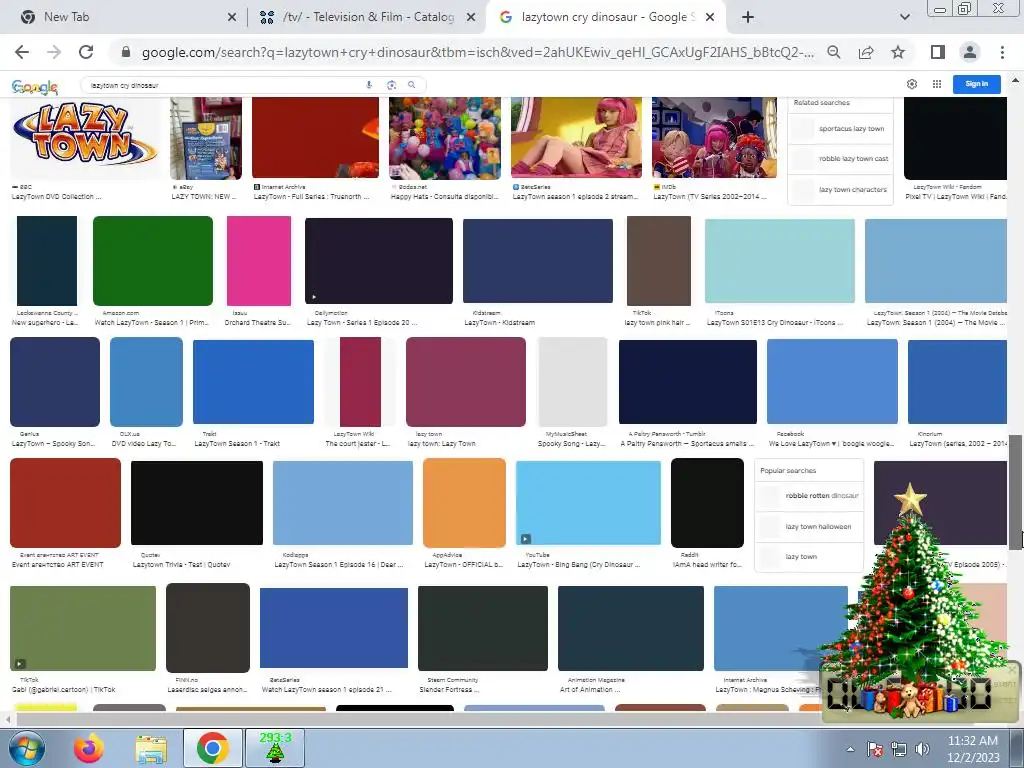Viewport: 1024px width, 768px height.
Task: Submit search with magnifier icon
Action: 411,85
